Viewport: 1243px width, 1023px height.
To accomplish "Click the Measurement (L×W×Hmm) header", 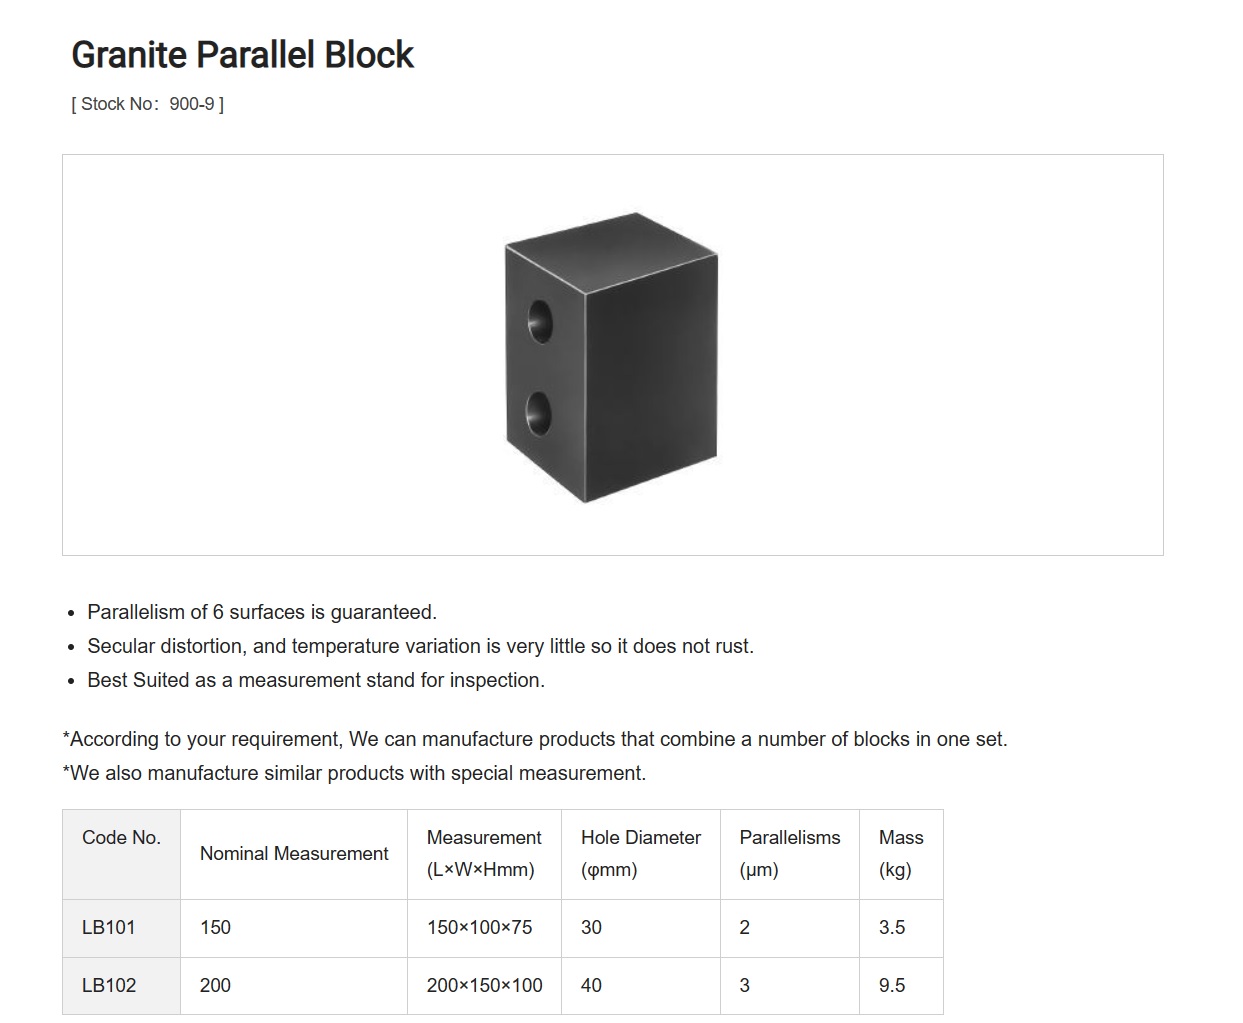I will [484, 854].
